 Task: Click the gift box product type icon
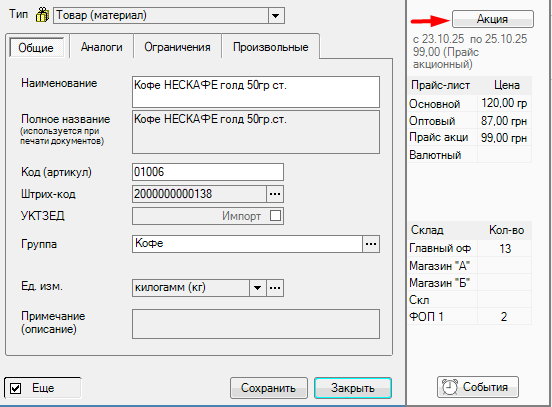pyautogui.click(x=42, y=15)
